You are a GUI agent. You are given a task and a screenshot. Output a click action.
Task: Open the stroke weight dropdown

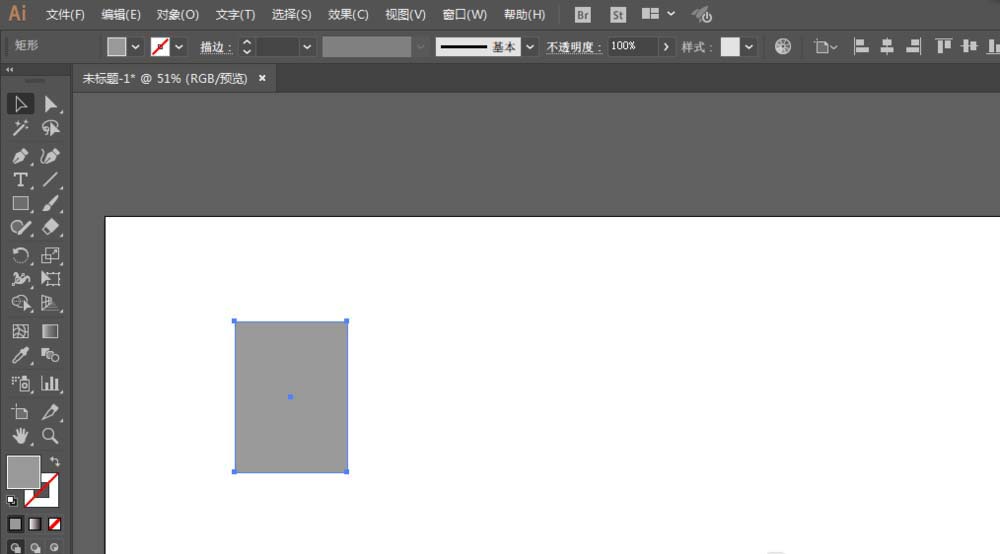[307, 47]
